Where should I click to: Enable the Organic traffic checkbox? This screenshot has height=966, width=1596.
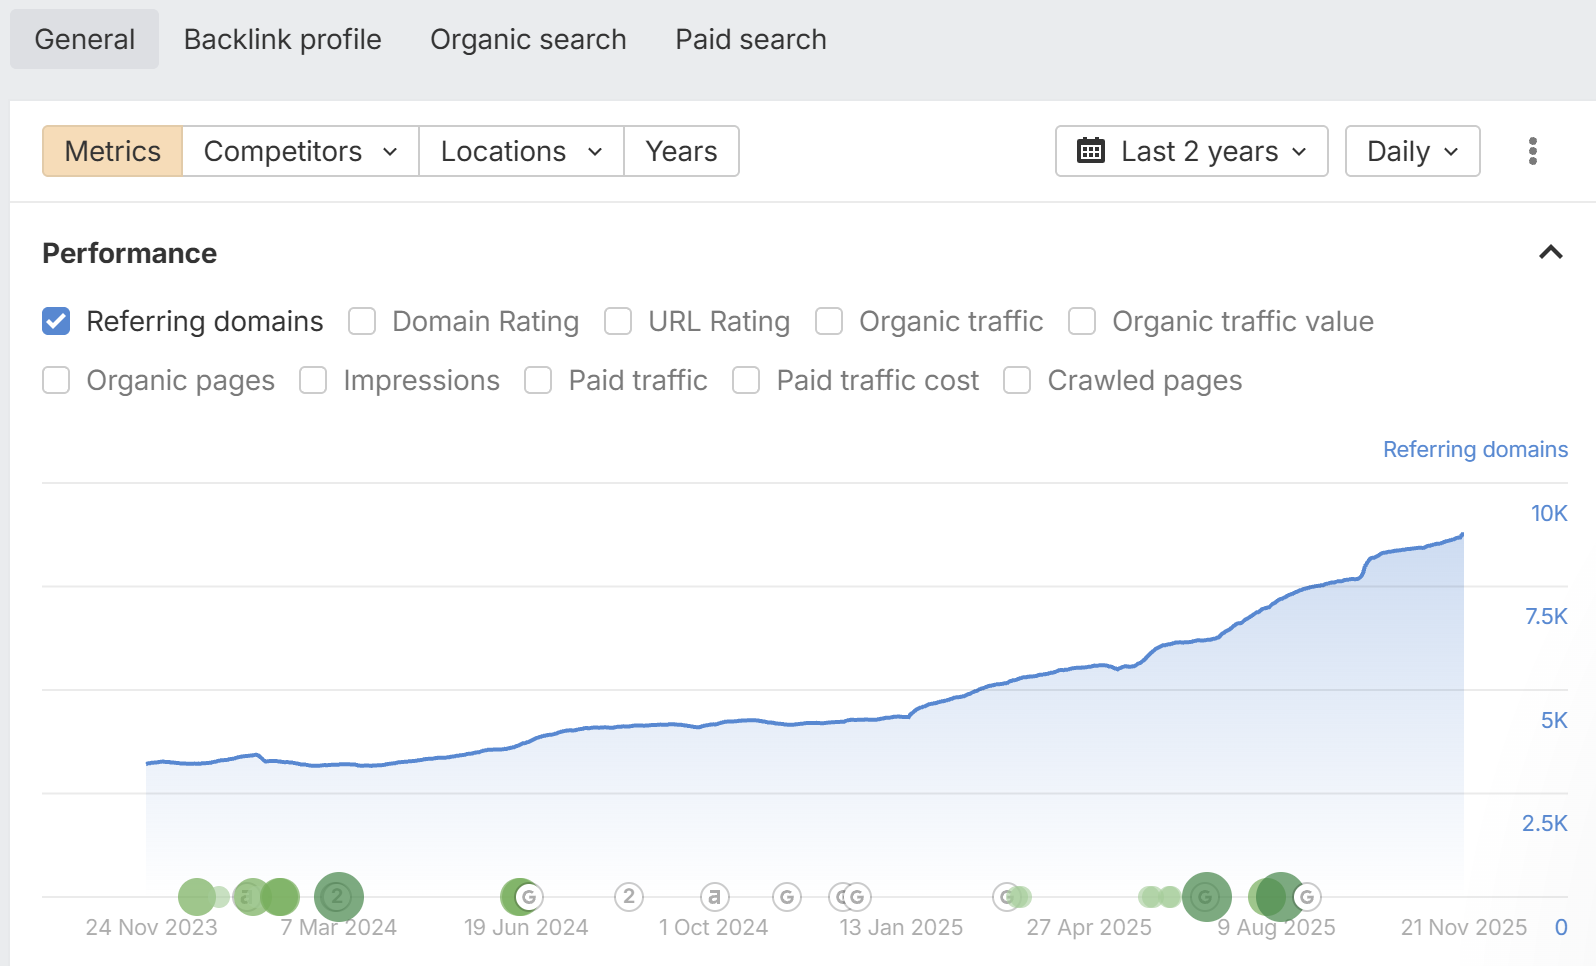pos(829,321)
